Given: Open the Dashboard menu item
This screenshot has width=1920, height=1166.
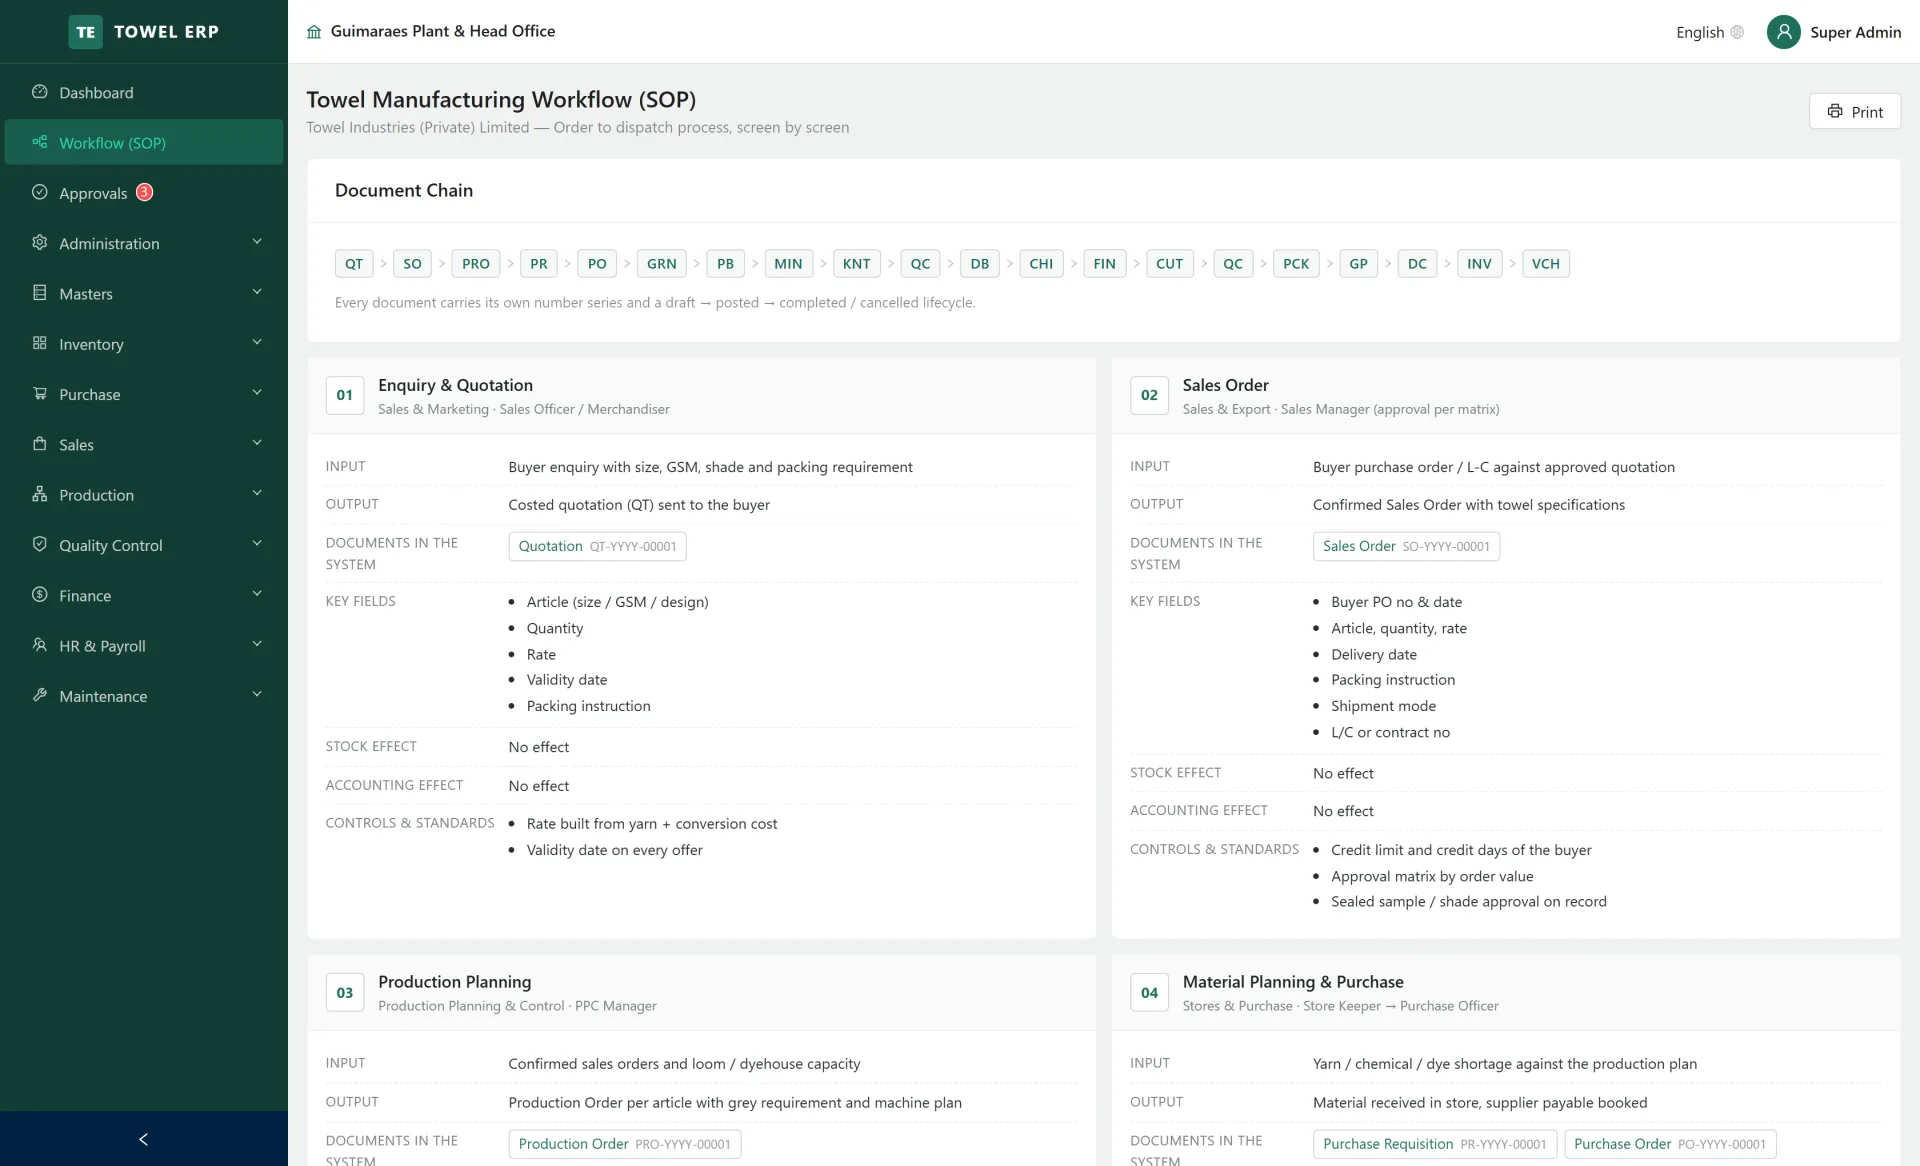Looking at the screenshot, I should point(144,92).
